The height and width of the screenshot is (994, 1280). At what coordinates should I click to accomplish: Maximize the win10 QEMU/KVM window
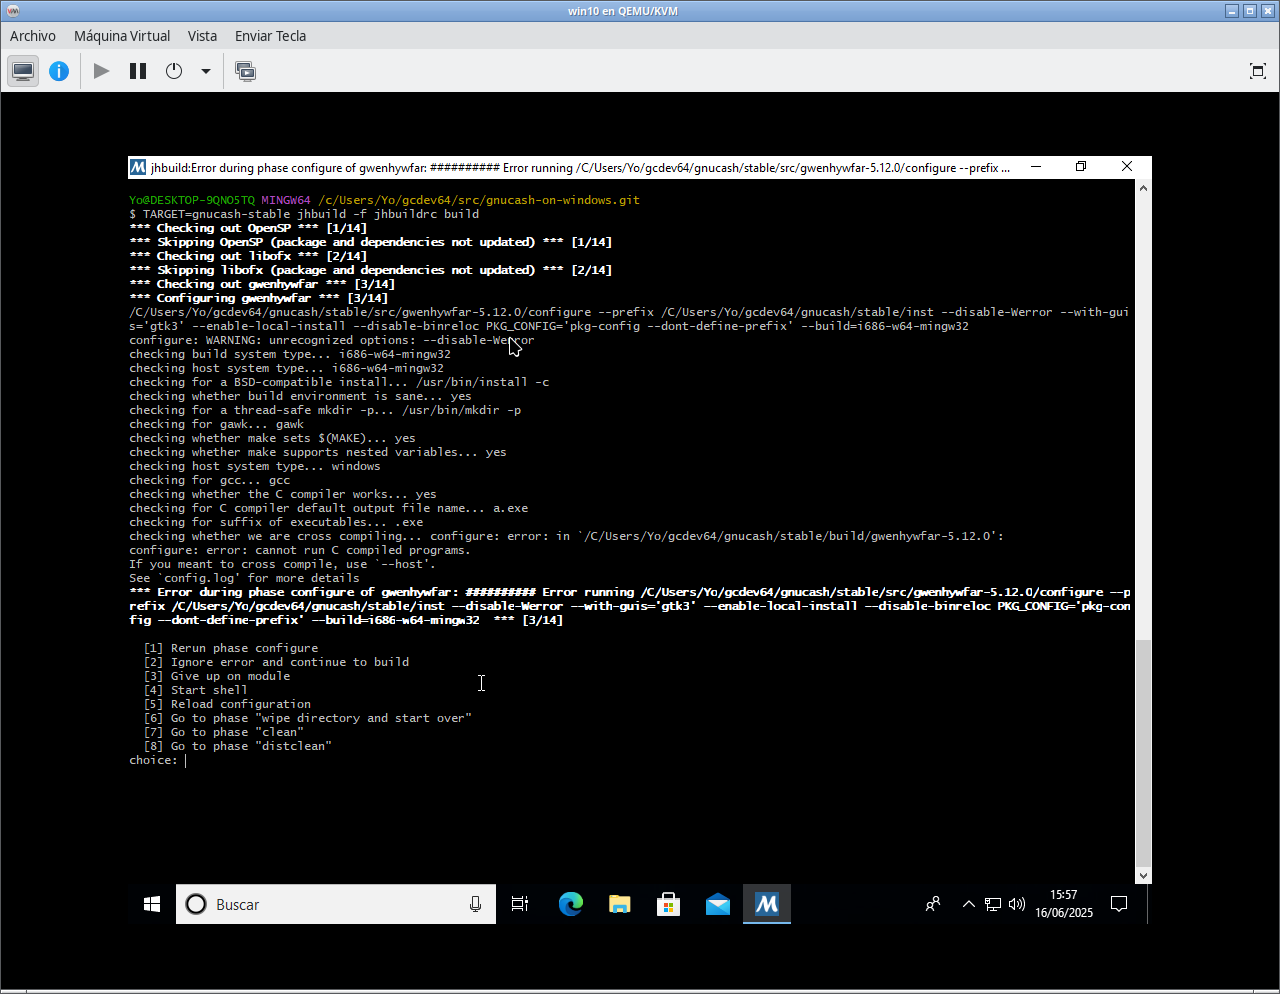coord(1250,11)
